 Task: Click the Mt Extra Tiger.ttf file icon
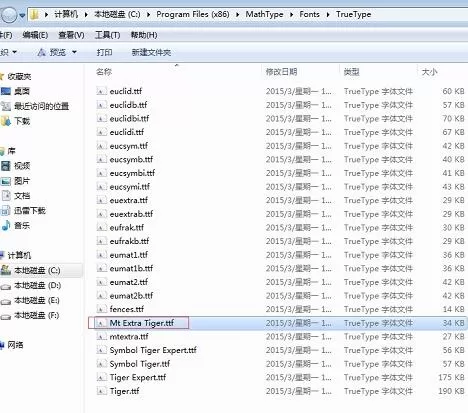pos(101,323)
